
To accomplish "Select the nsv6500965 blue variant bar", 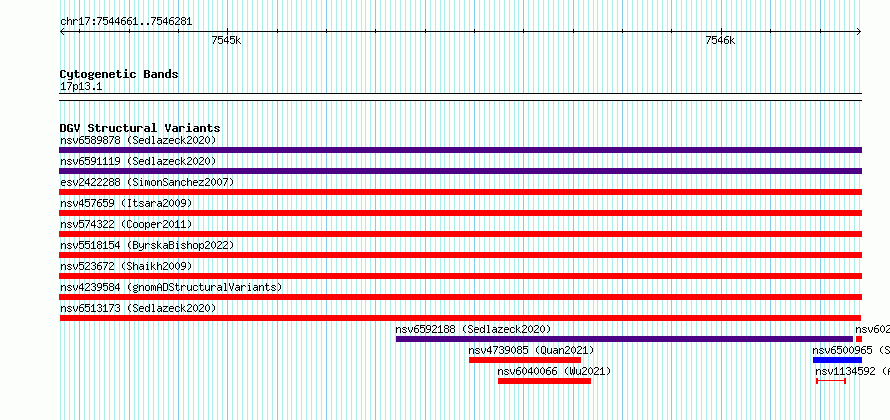I will pyautogui.click(x=837, y=360).
